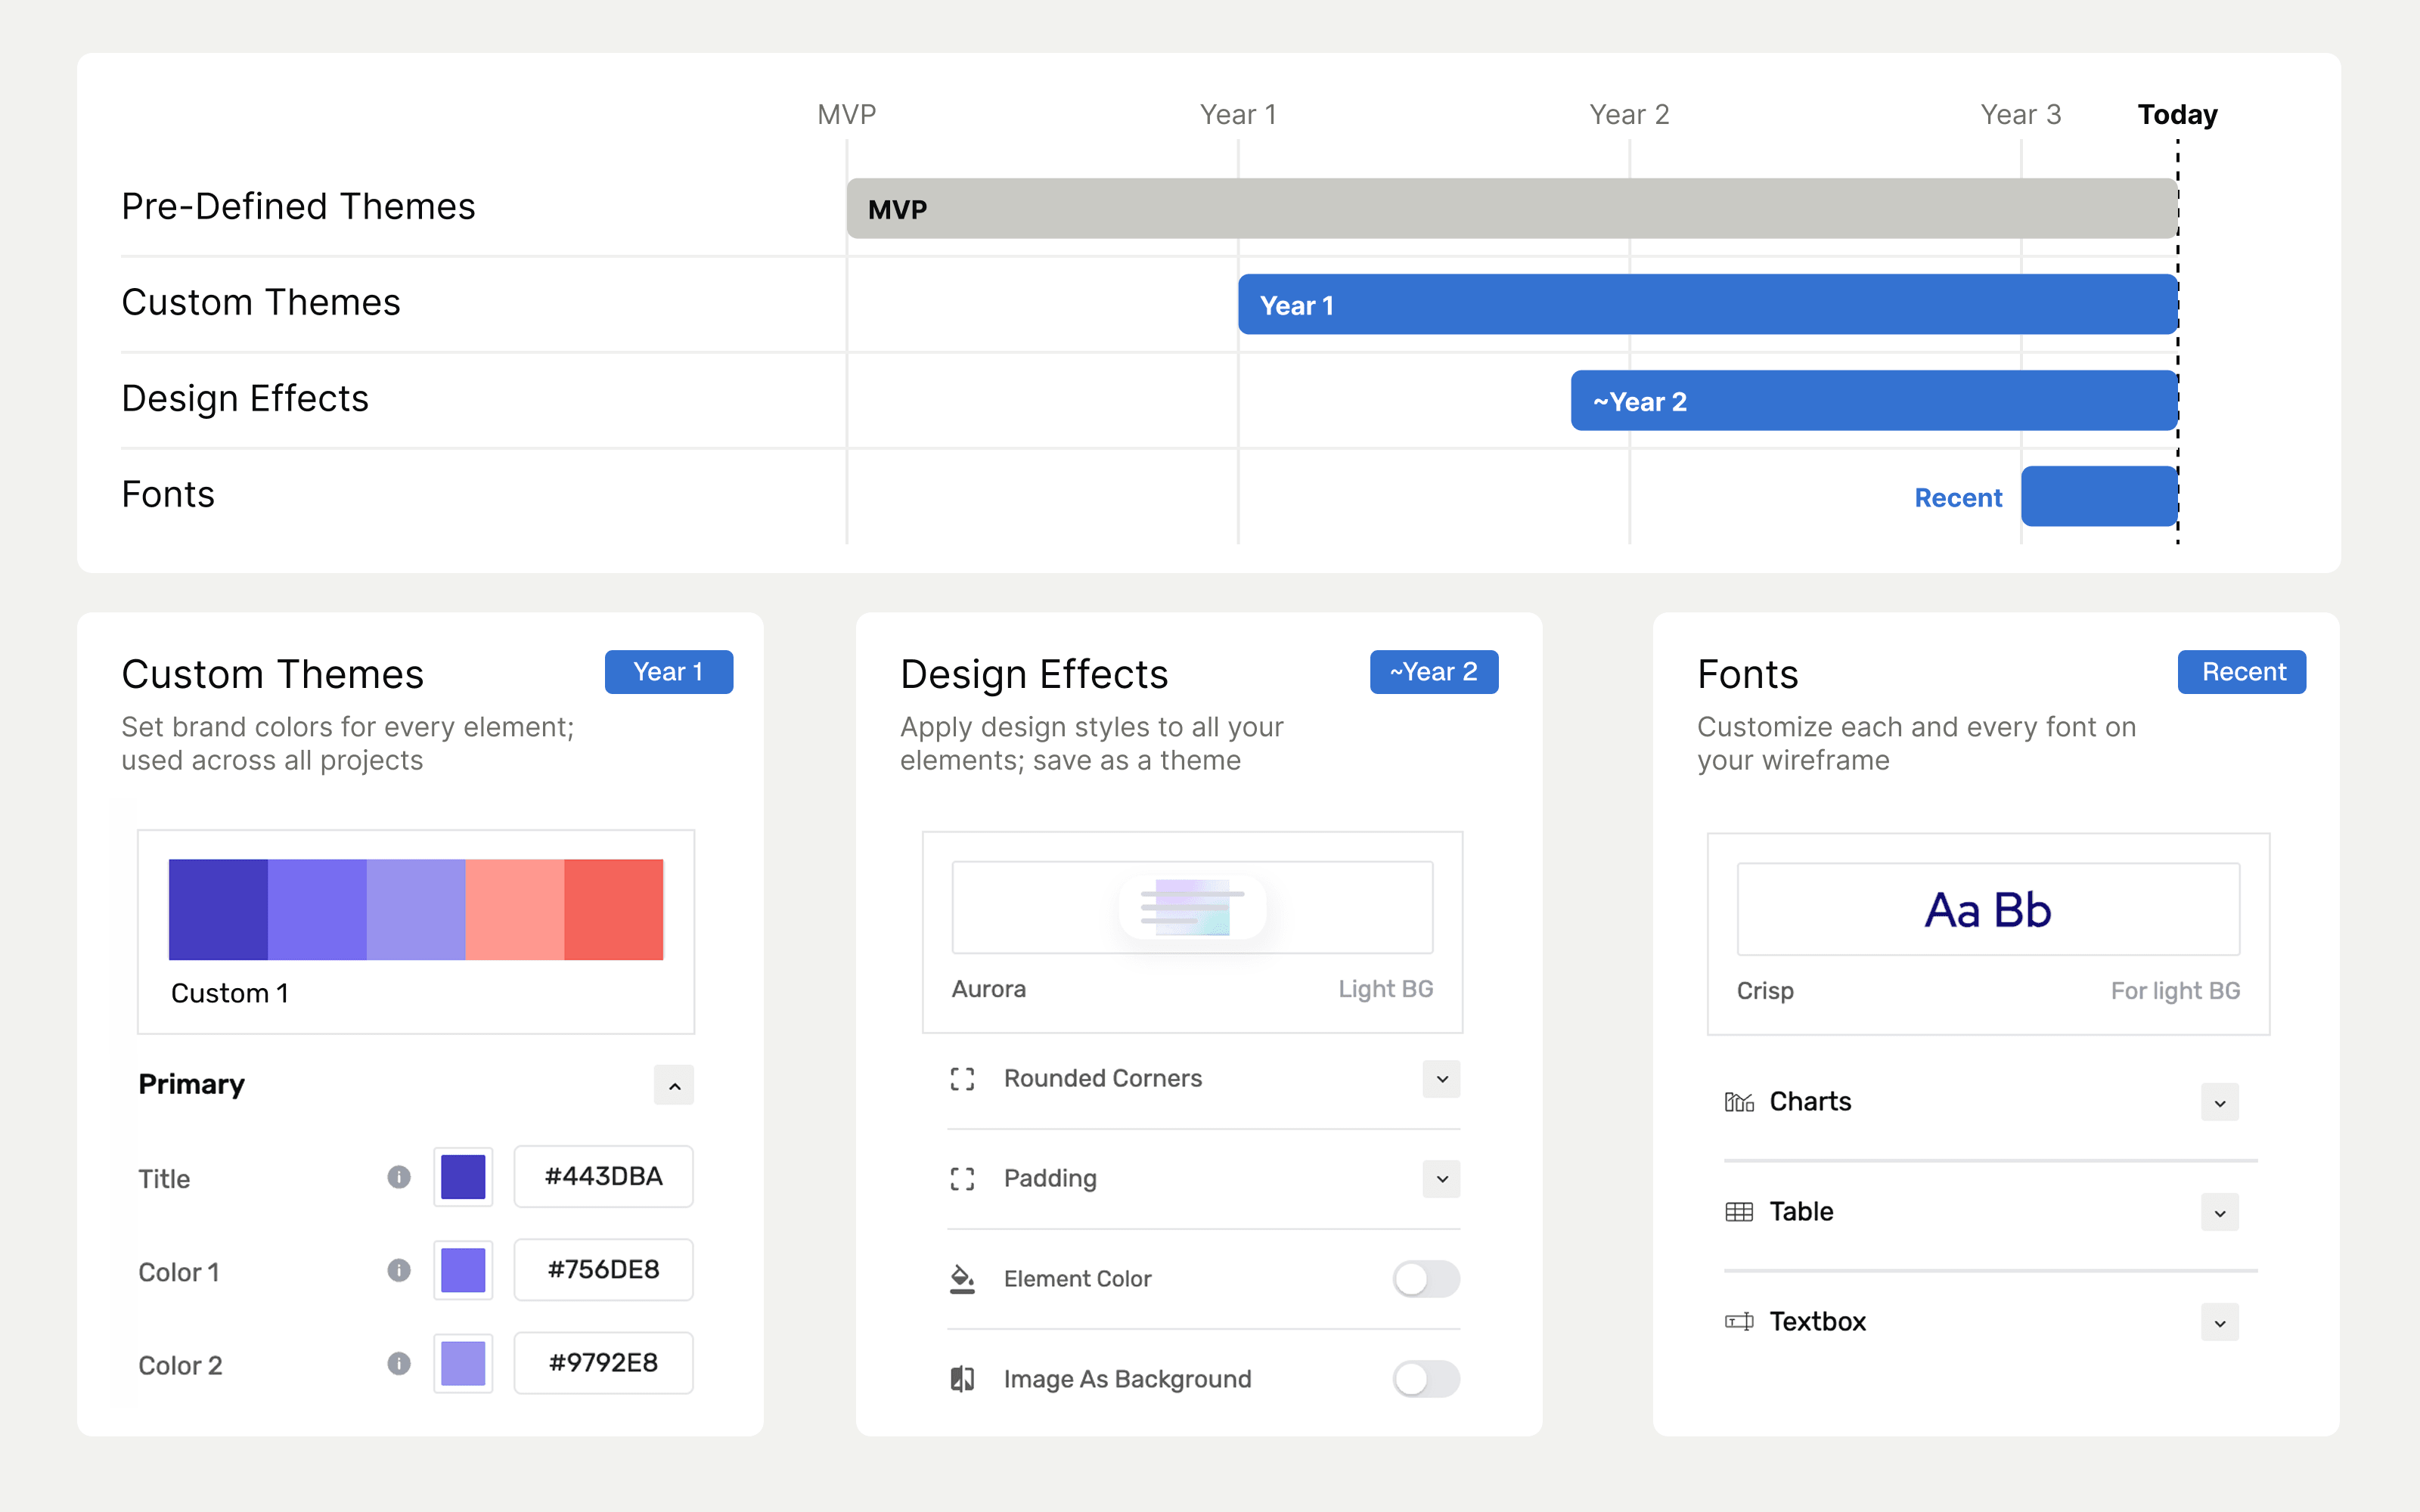
Task: Click the blue Year 1 timeline bar
Action: pyautogui.click(x=1707, y=304)
